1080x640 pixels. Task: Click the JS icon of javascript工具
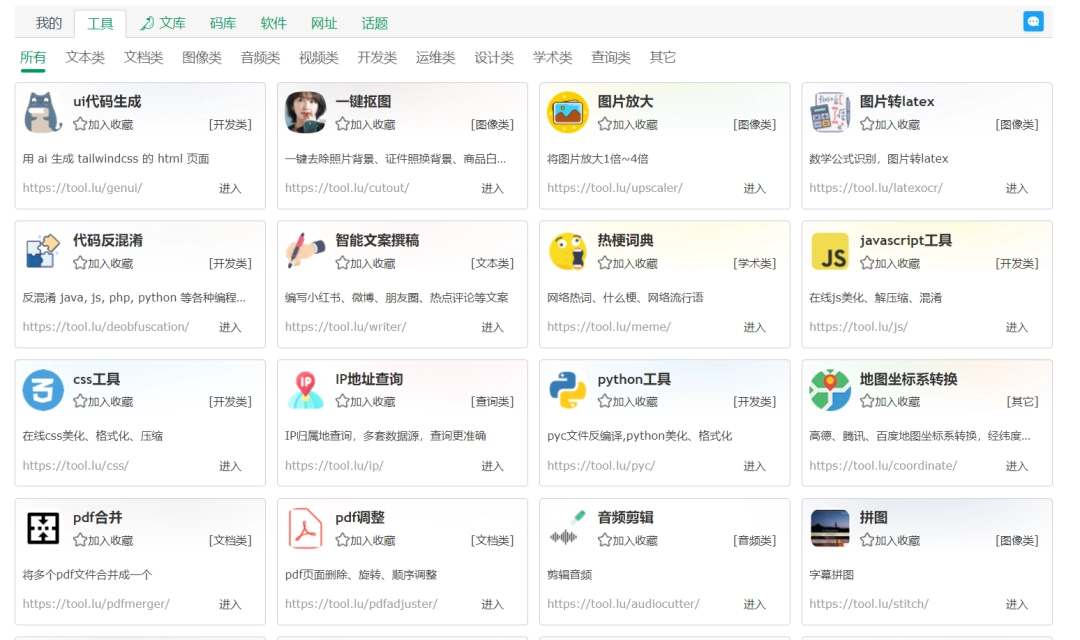tap(830, 251)
